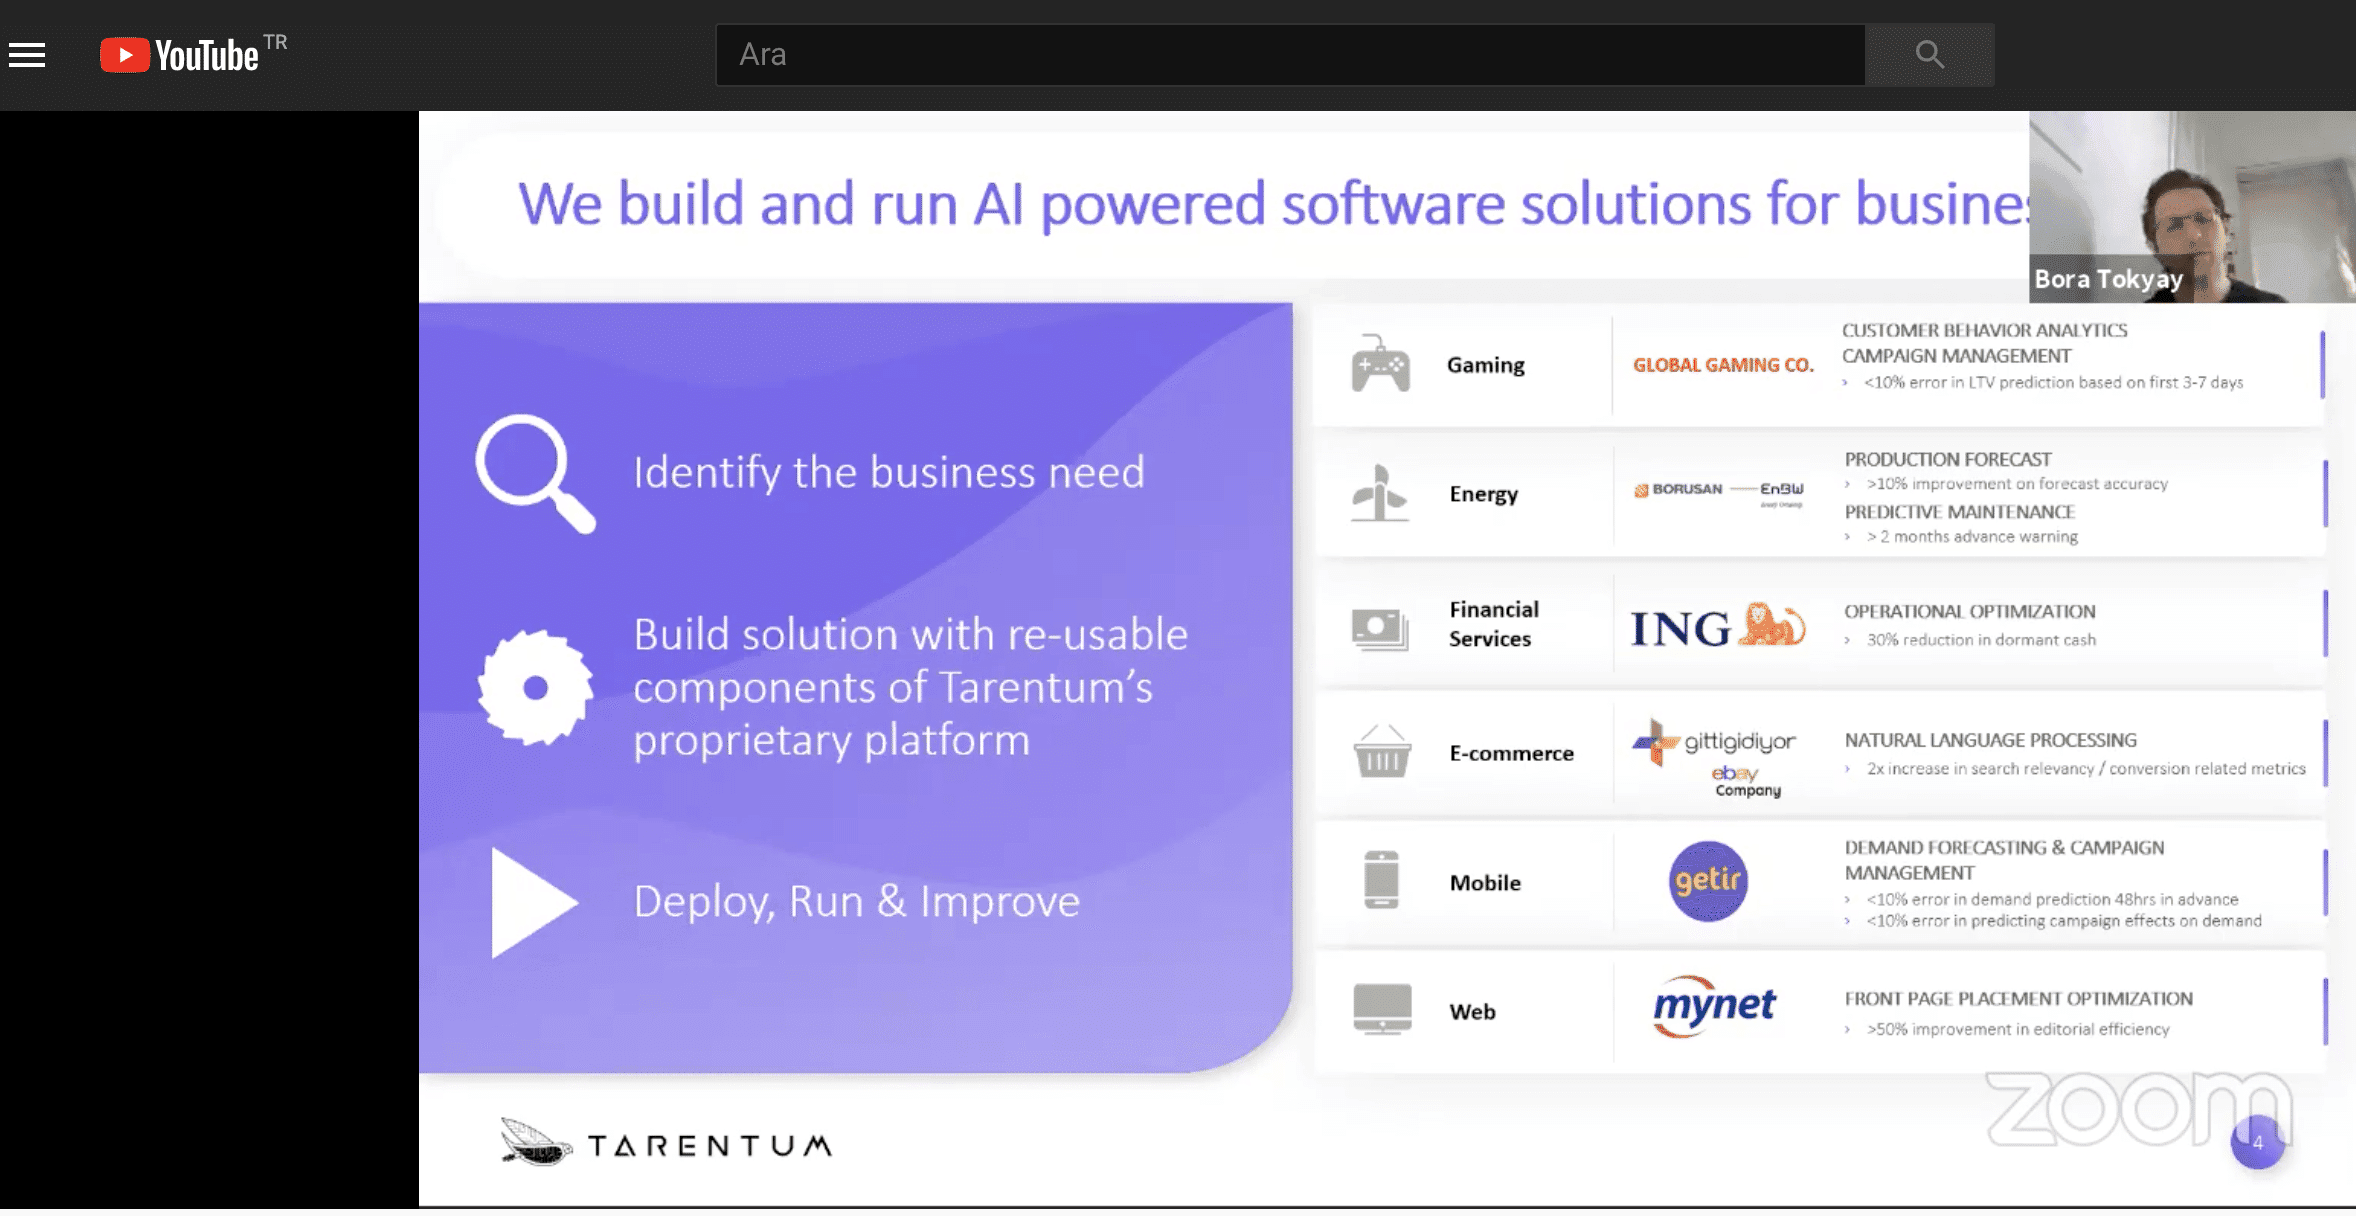Click > 2 months advance warning text
2356x1216 pixels.
click(1971, 537)
